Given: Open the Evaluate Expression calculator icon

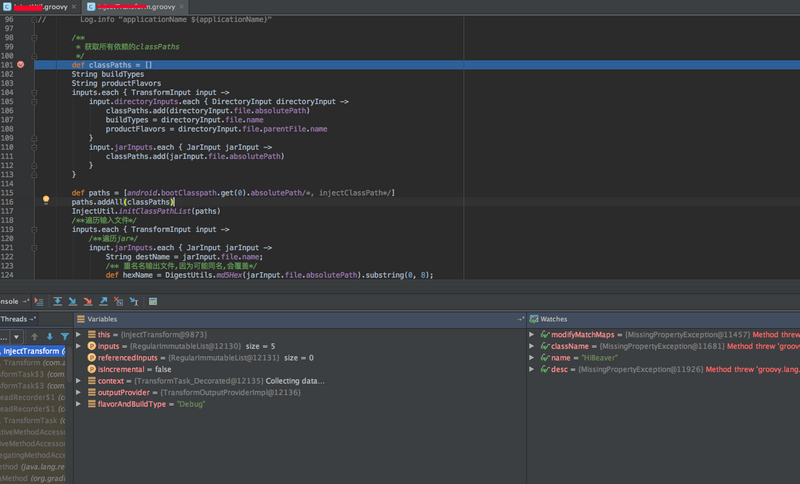Looking at the screenshot, I should pyautogui.click(x=153, y=301).
